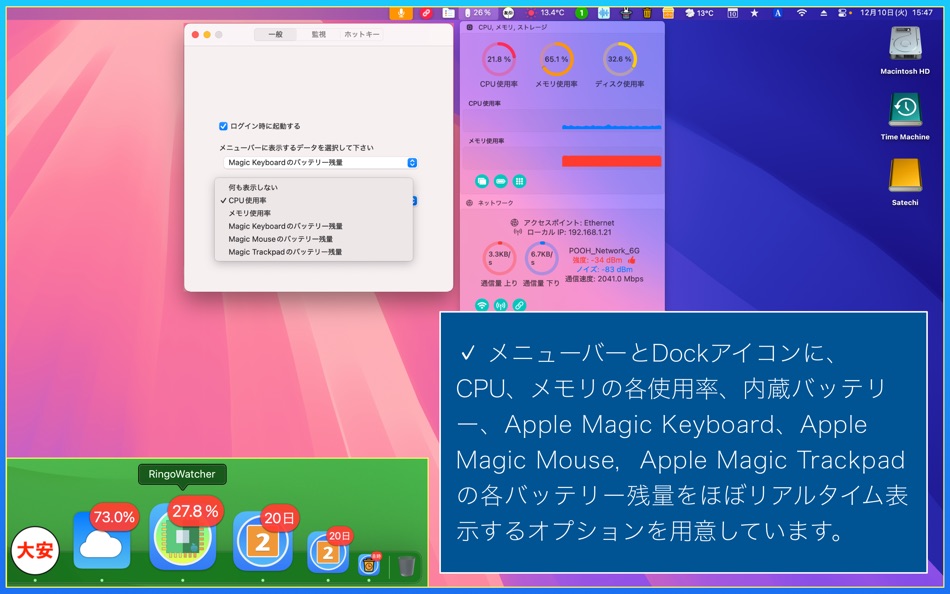Open the orange box menu bar icon
Viewport: 950px width, 594px height.
(668, 13)
